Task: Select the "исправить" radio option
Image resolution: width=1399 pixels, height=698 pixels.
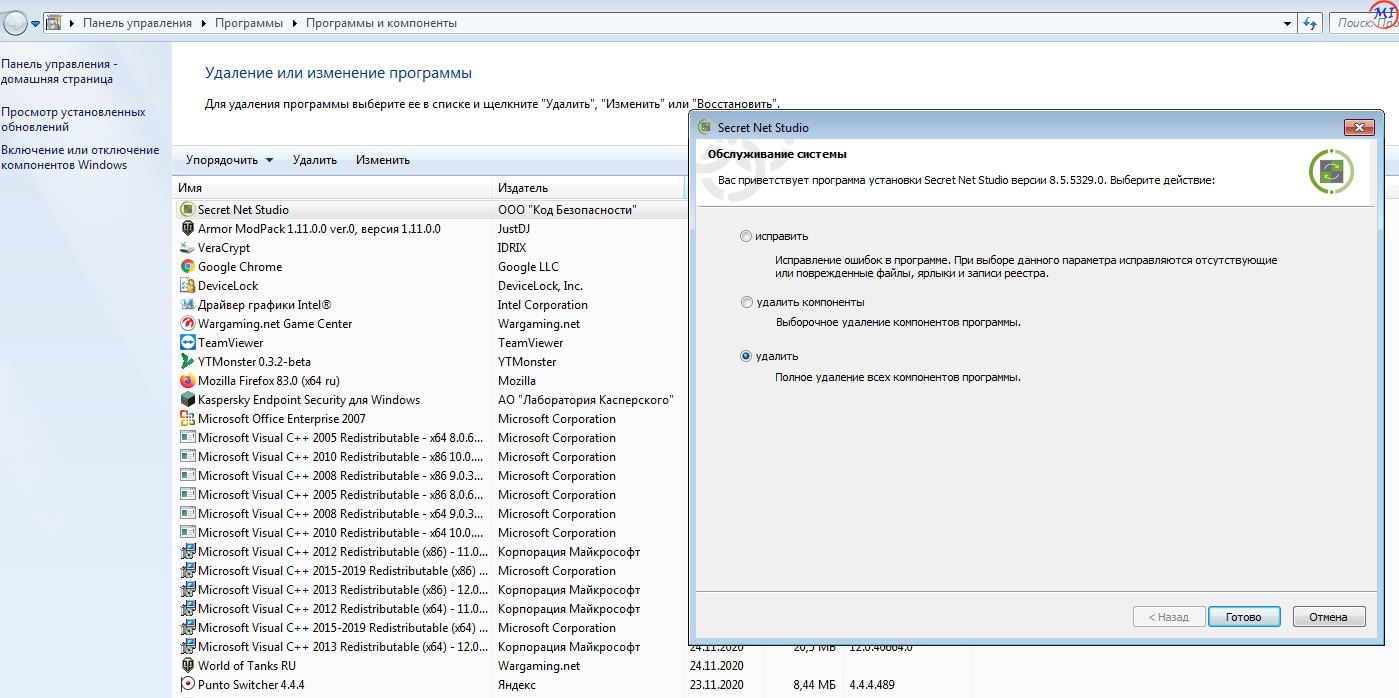Action: 746,237
